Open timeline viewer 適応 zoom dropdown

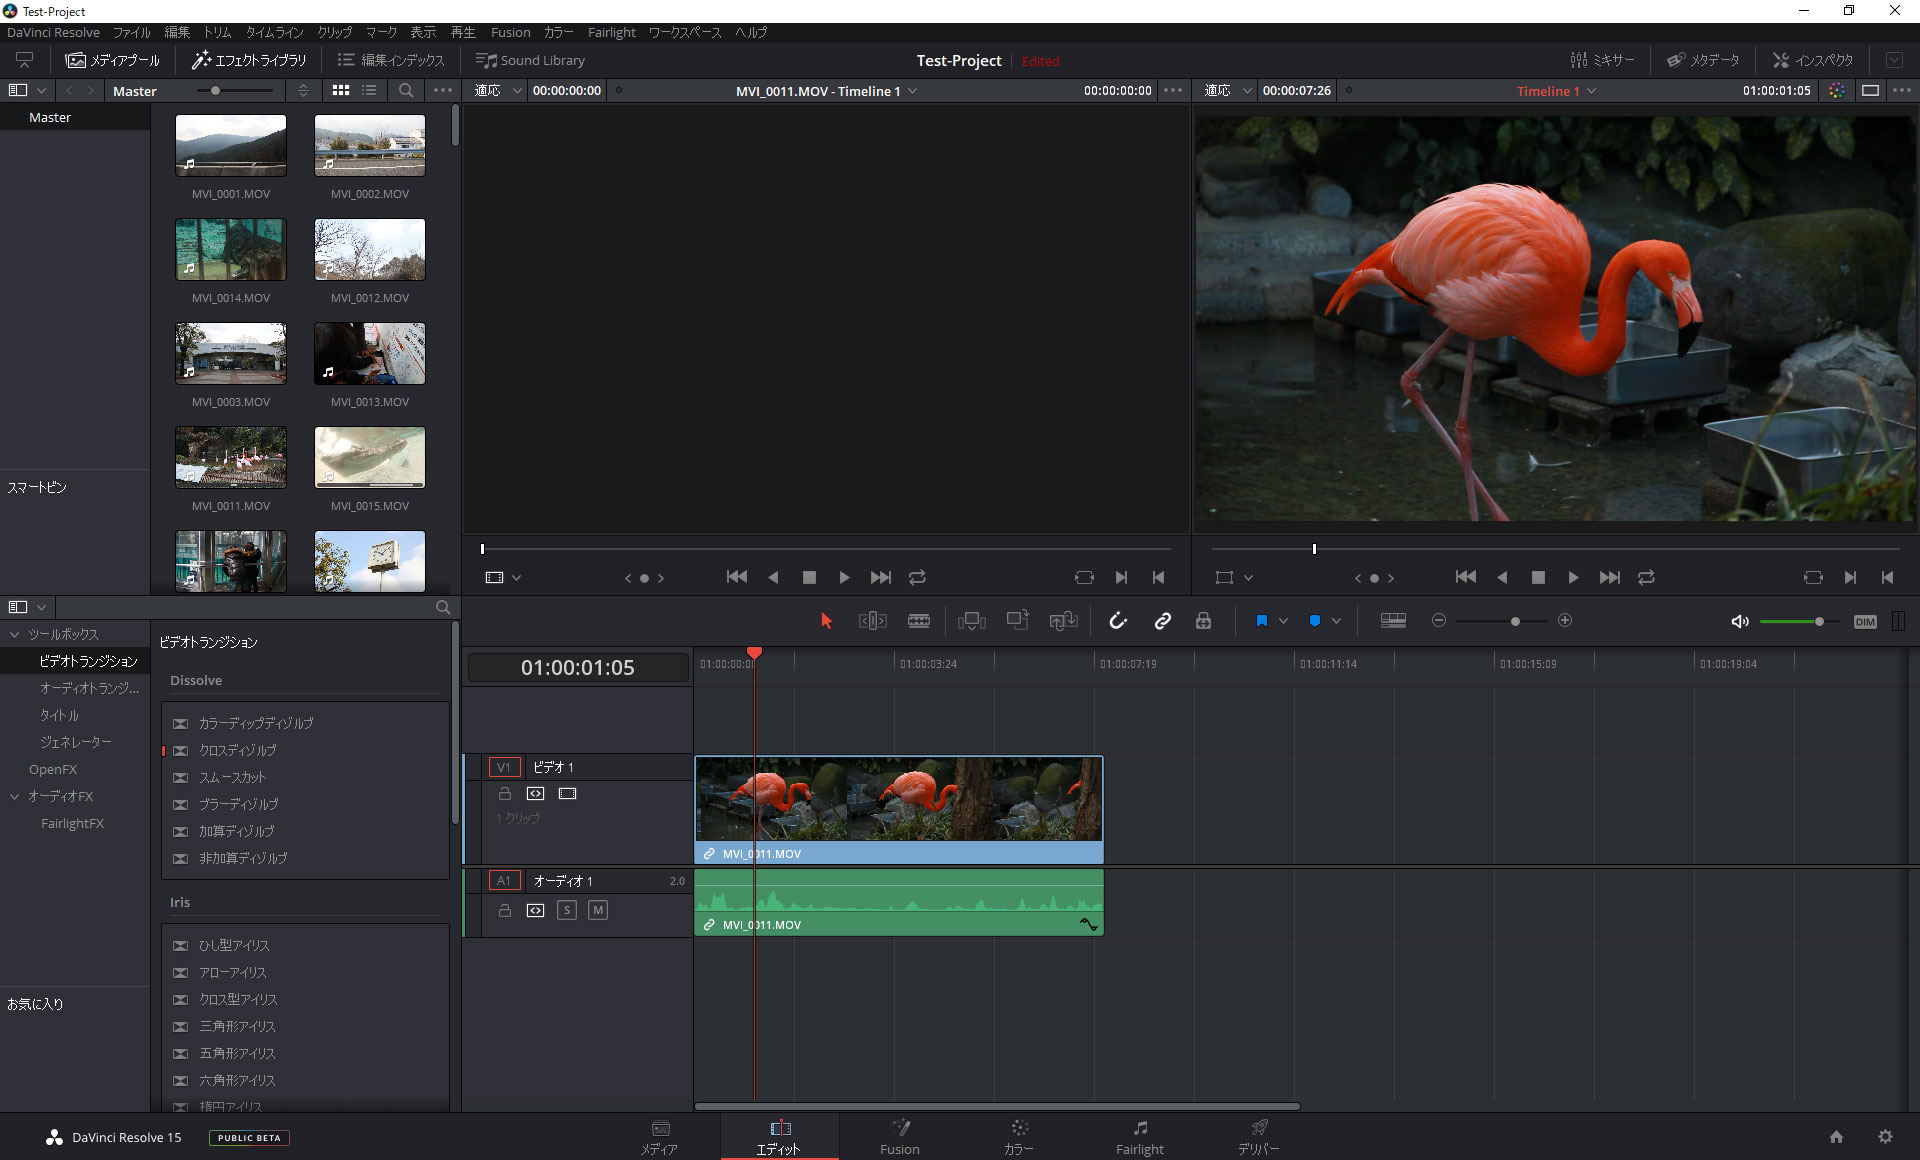point(1228,90)
